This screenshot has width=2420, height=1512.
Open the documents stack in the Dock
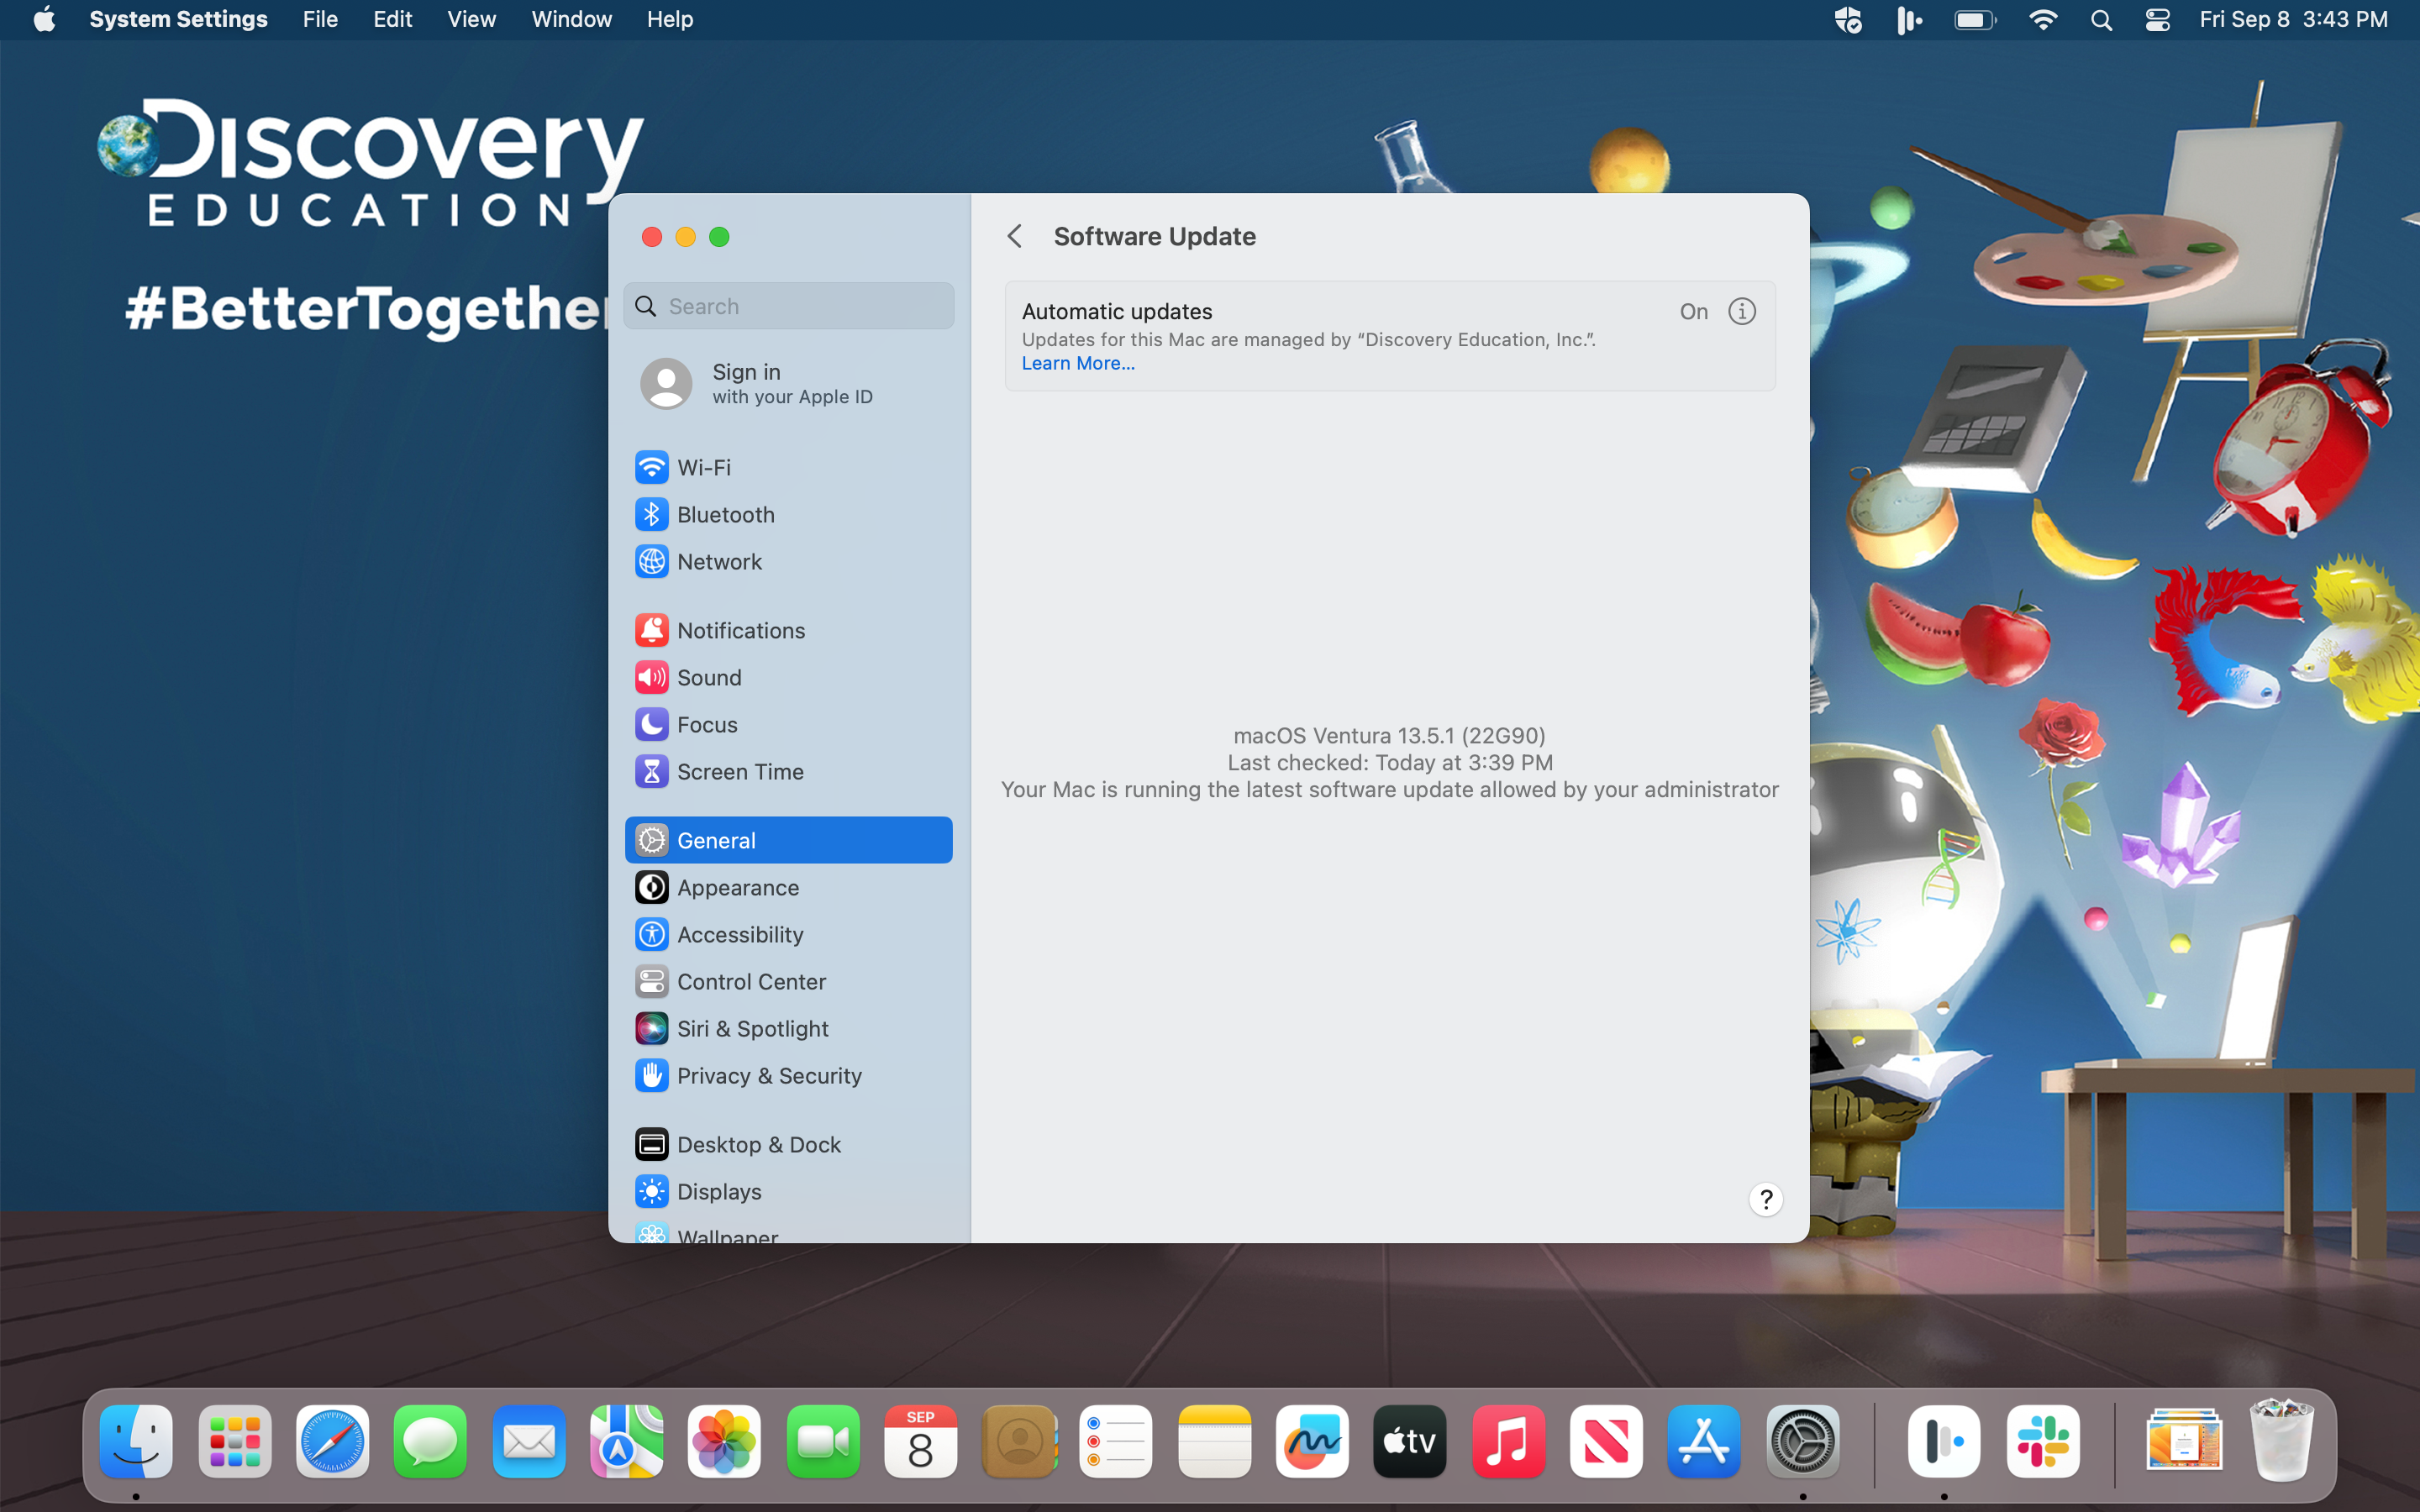tap(2183, 1441)
